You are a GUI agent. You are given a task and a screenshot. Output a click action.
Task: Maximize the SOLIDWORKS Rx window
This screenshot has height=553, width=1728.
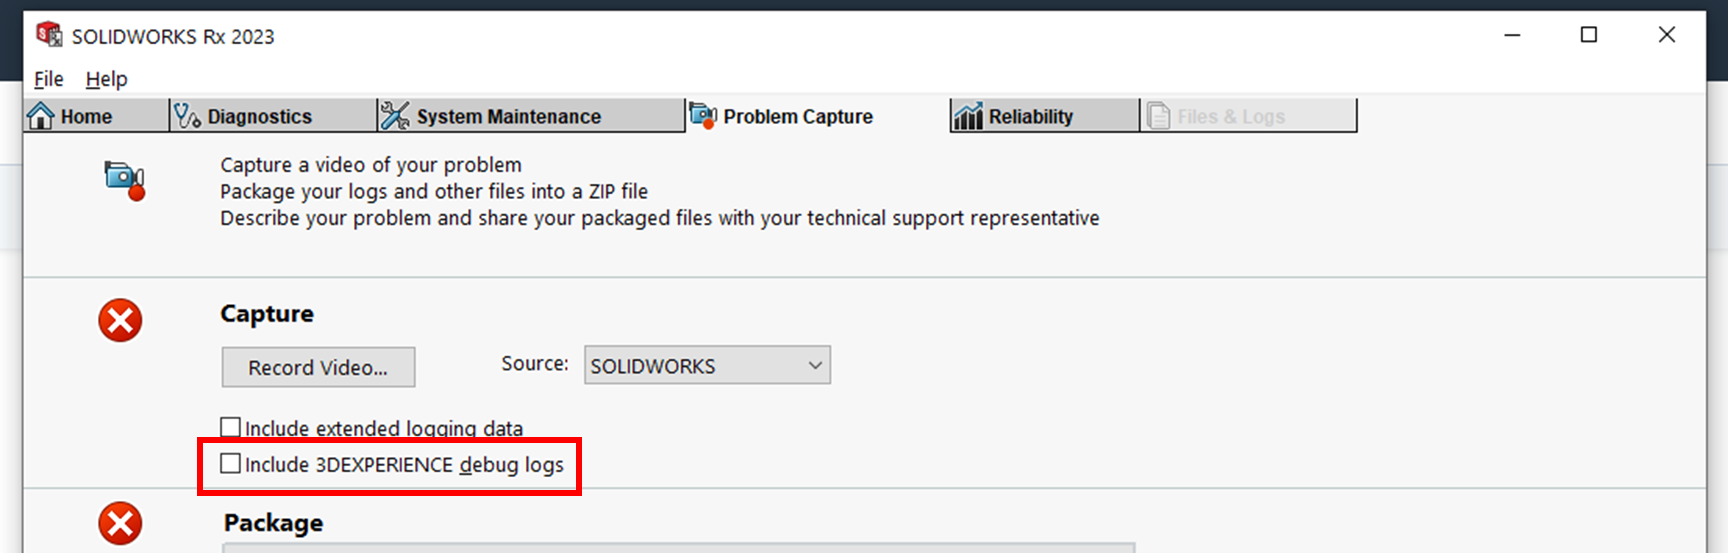[1588, 35]
